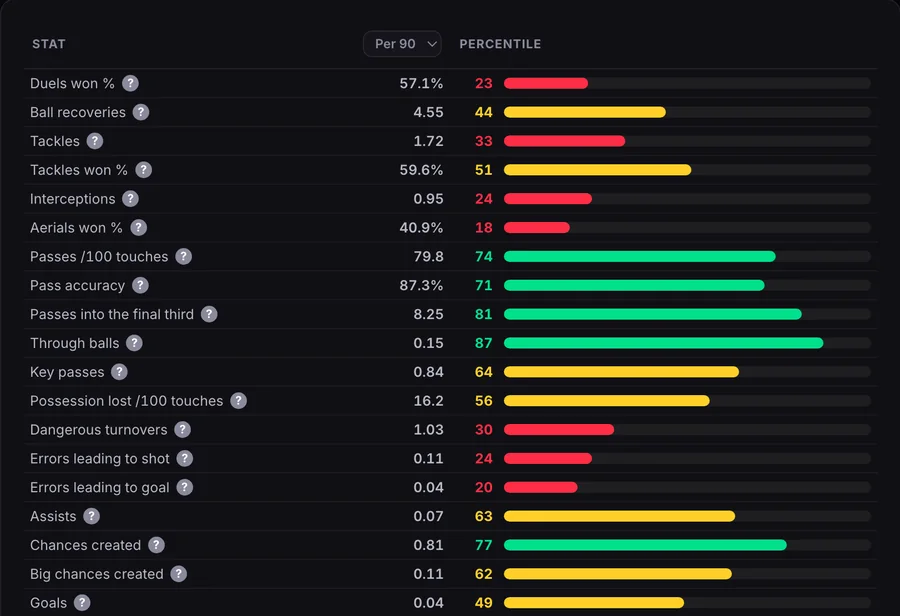This screenshot has height=616, width=900.
Task: Click the Interceptions value 0.95
Action: [x=428, y=199]
